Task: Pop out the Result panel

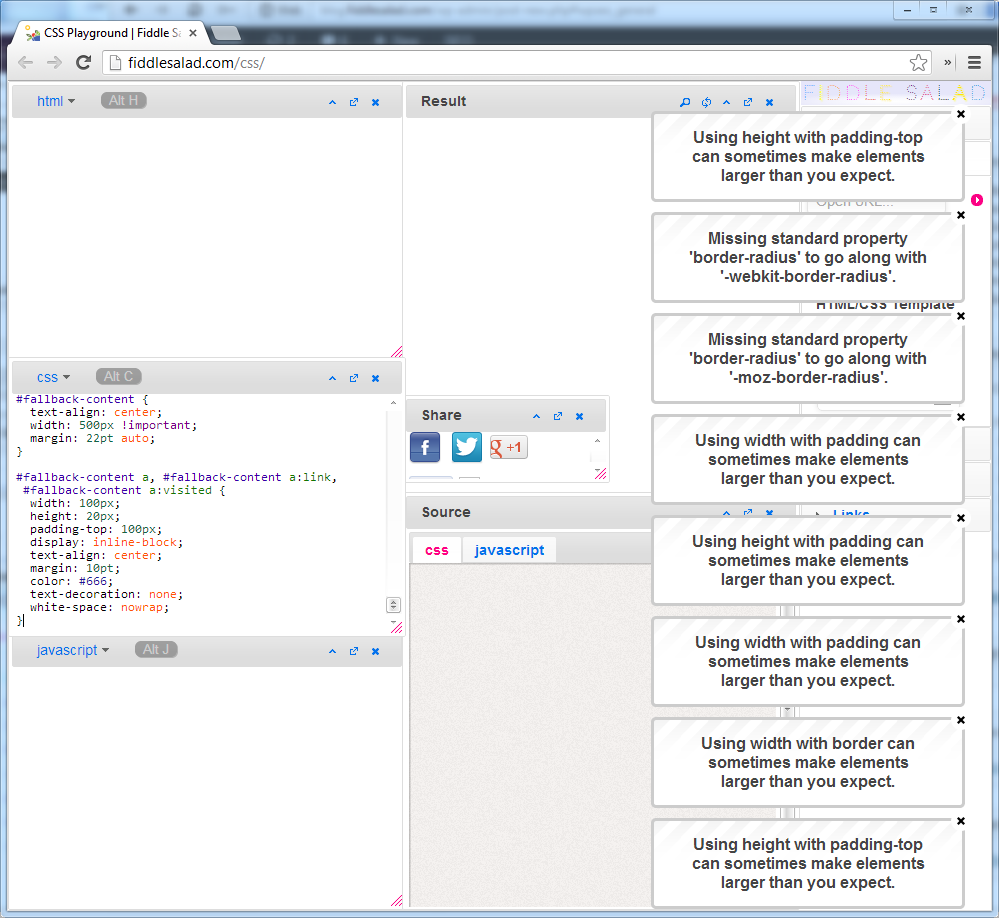Action: pyautogui.click(x=748, y=102)
